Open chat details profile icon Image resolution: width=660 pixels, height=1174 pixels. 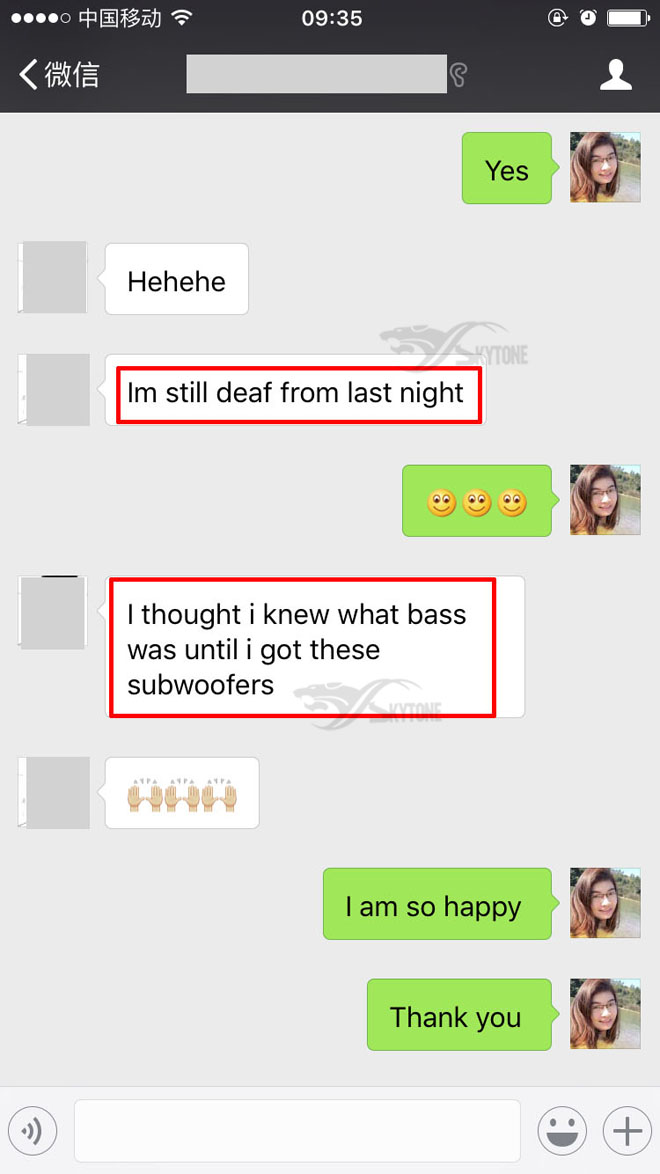(x=616, y=74)
